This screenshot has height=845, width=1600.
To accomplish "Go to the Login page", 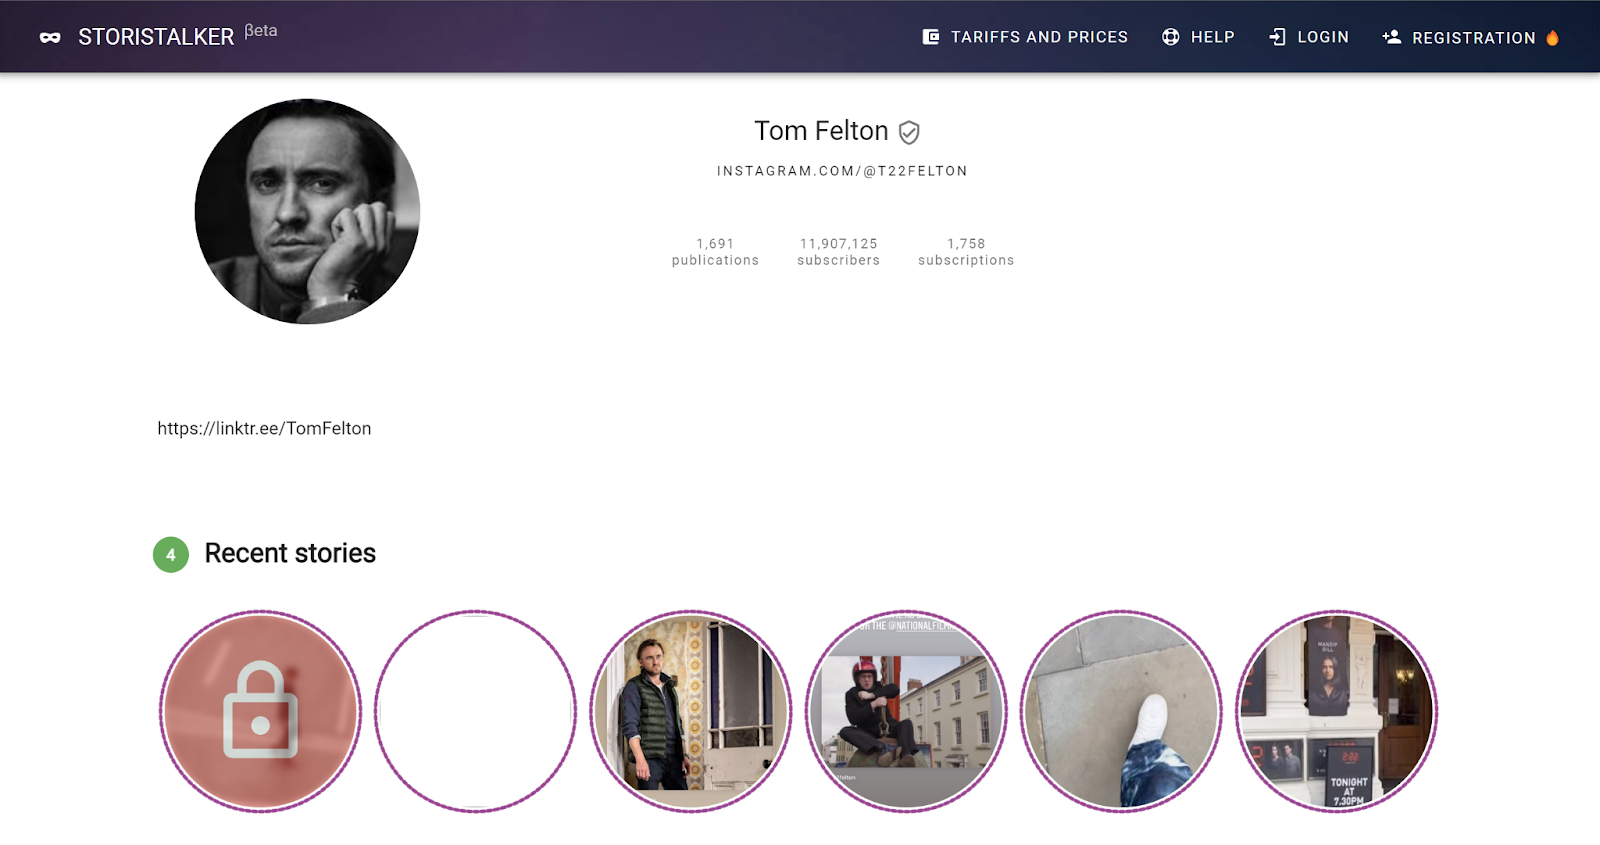I will pyautogui.click(x=1309, y=37).
